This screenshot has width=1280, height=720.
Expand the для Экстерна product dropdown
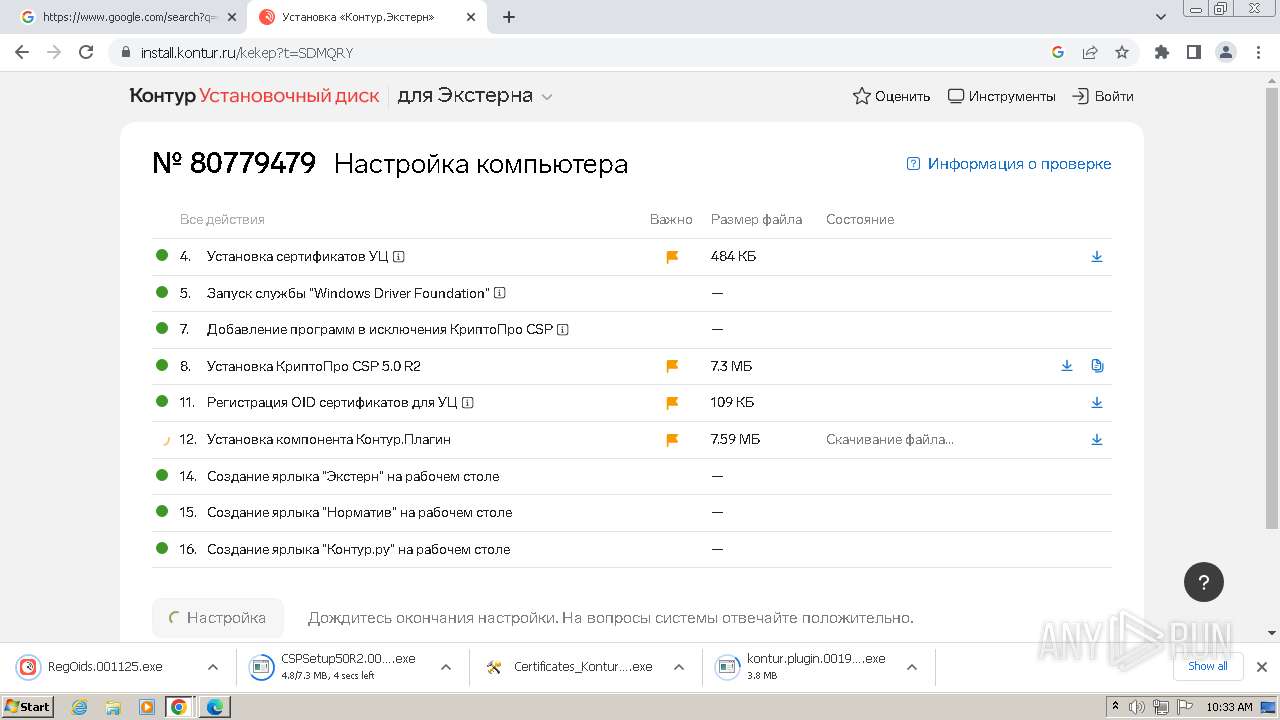tap(475, 96)
